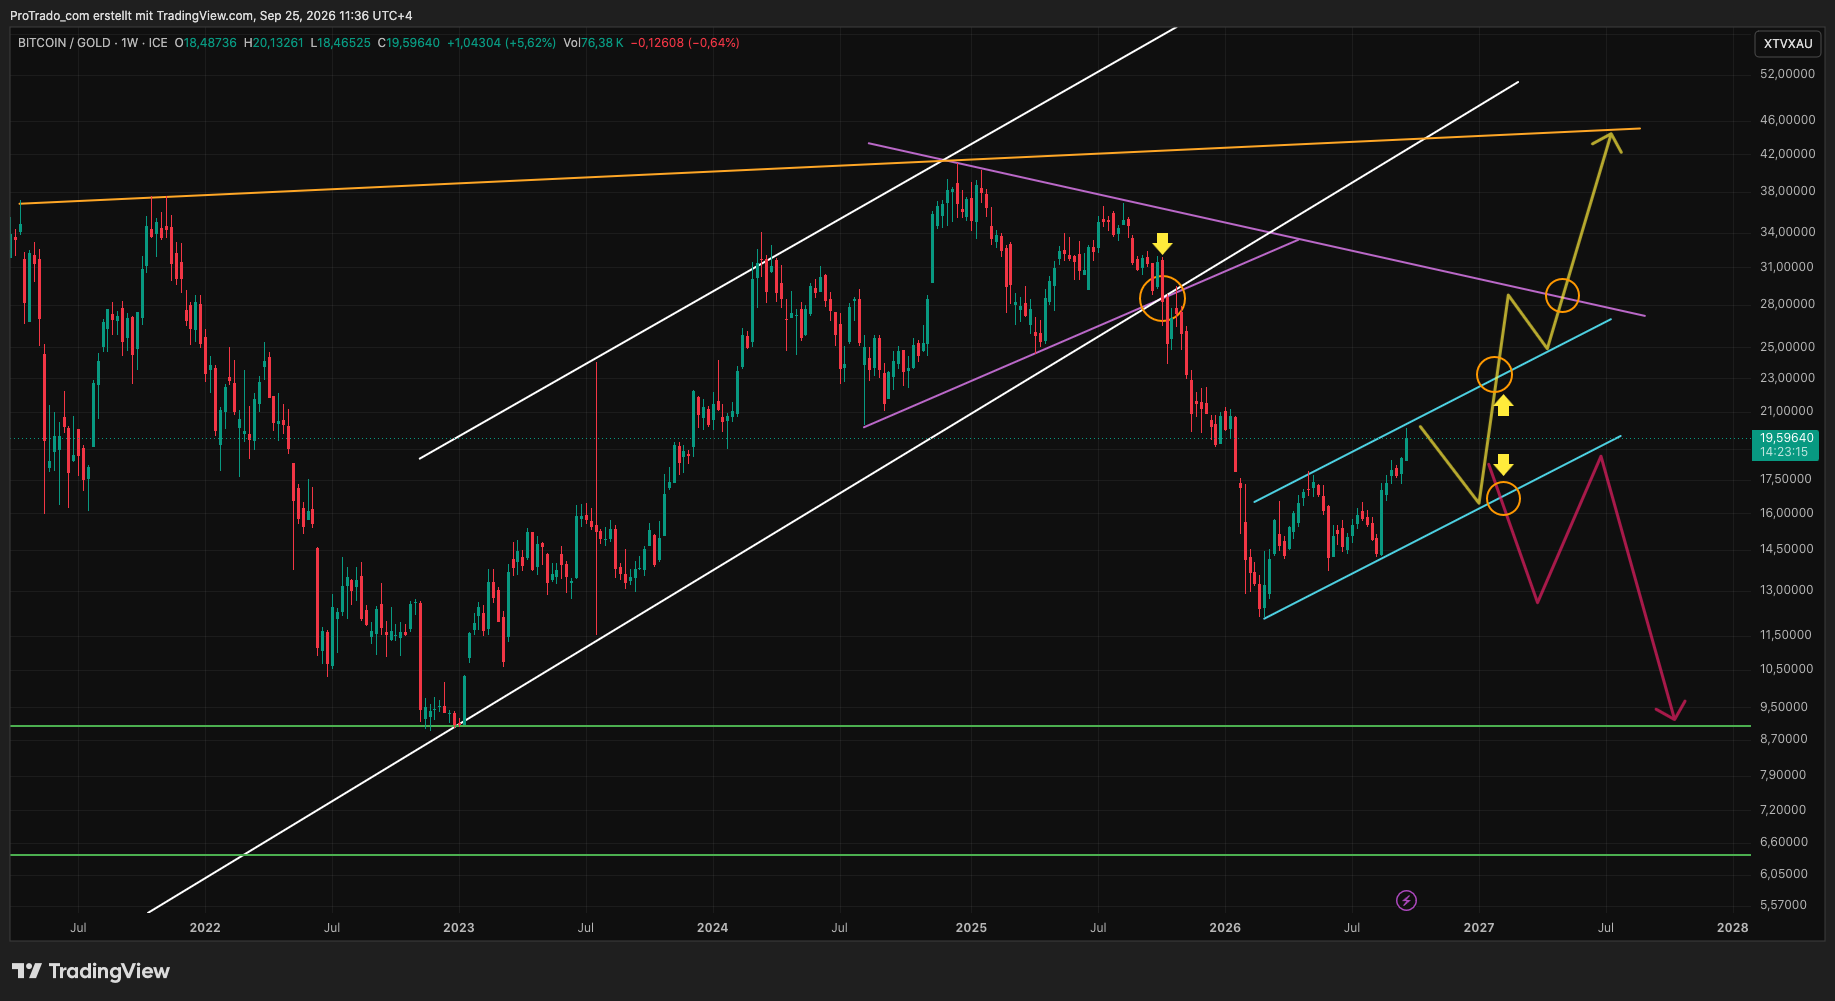Click the 2028 label on time axis
Screen dimensions: 1835x1001
pos(1733,928)
